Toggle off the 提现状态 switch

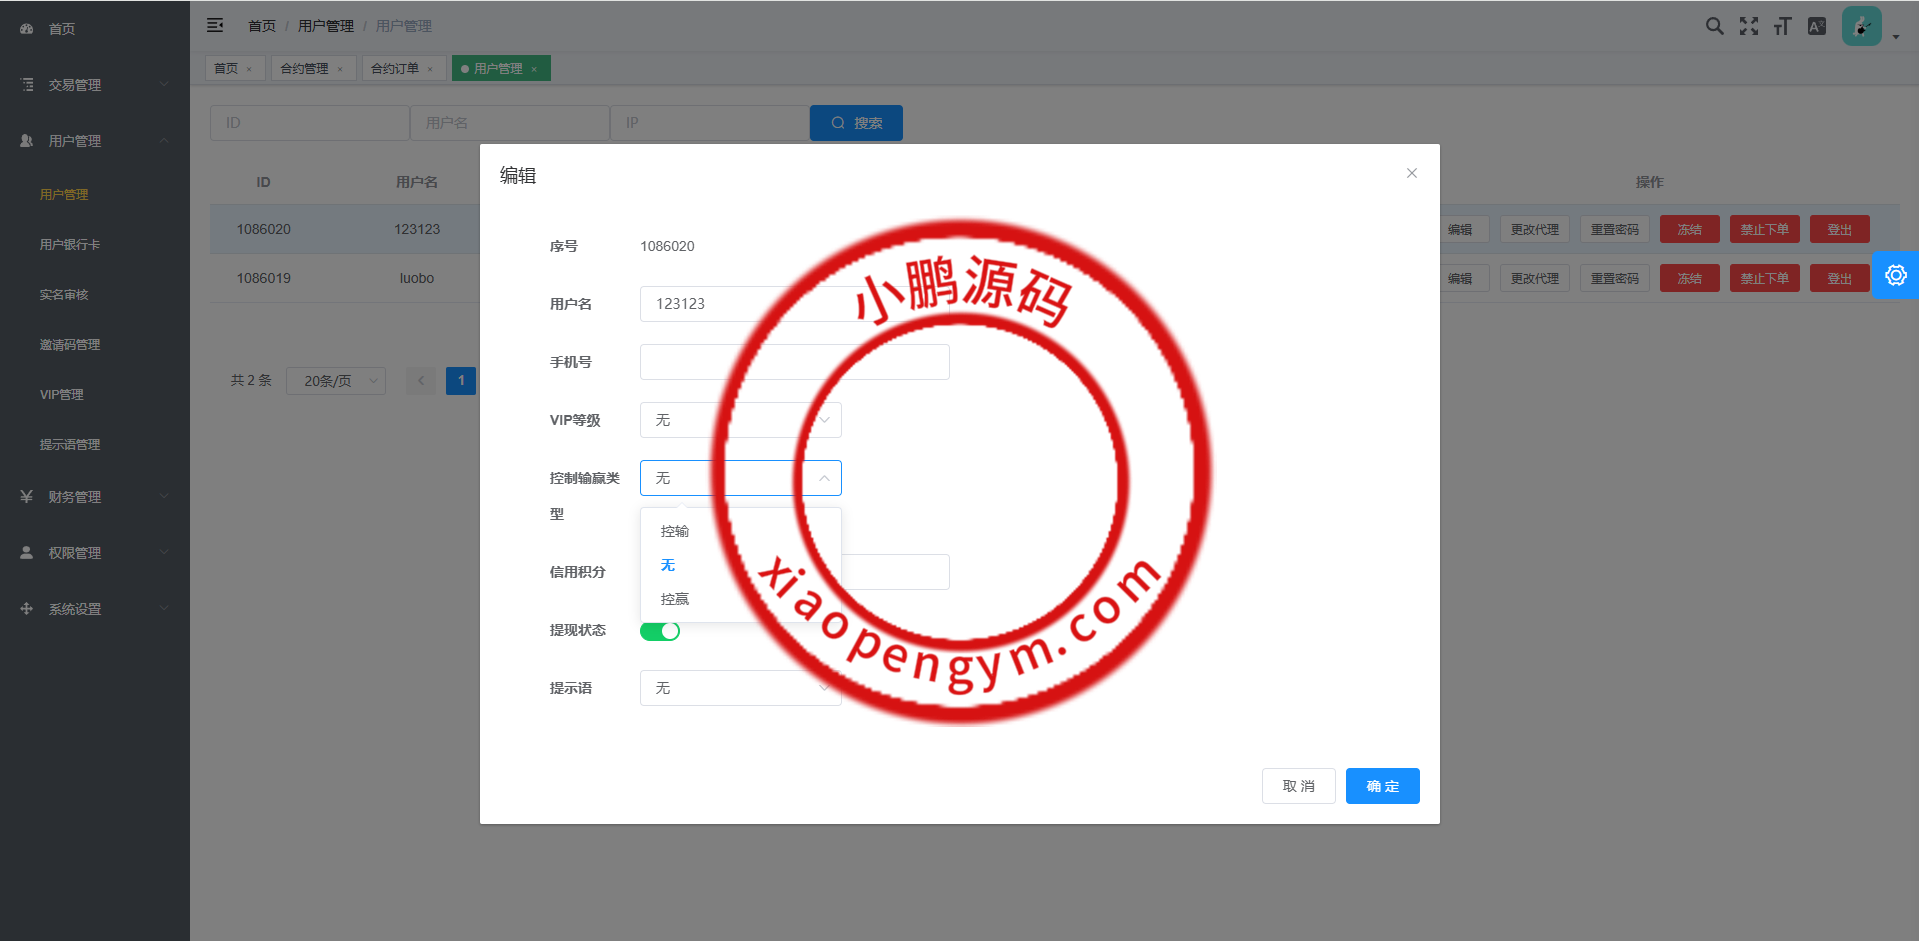click(x=659, y=630)
